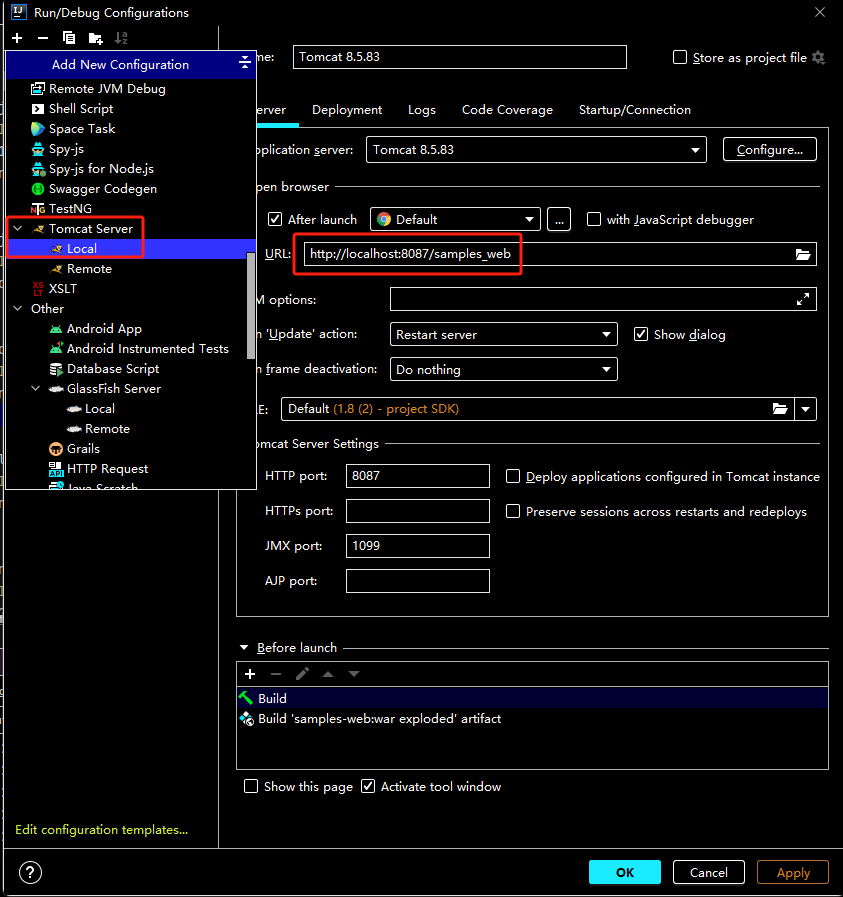Click the move up arrow in Before launch
This screenshot has width=843, height=897.
tap(328, 674)
